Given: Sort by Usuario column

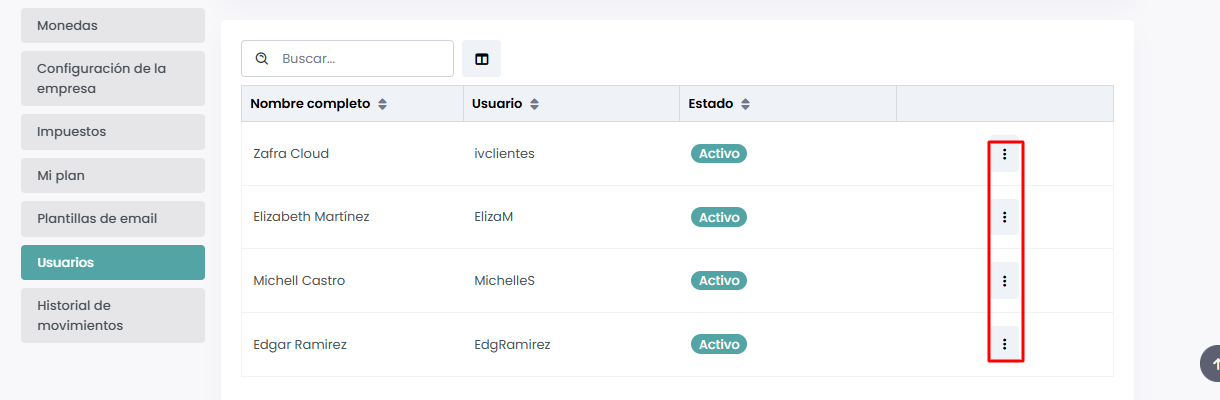Looking at the screenshot, I should coord(534,104).
